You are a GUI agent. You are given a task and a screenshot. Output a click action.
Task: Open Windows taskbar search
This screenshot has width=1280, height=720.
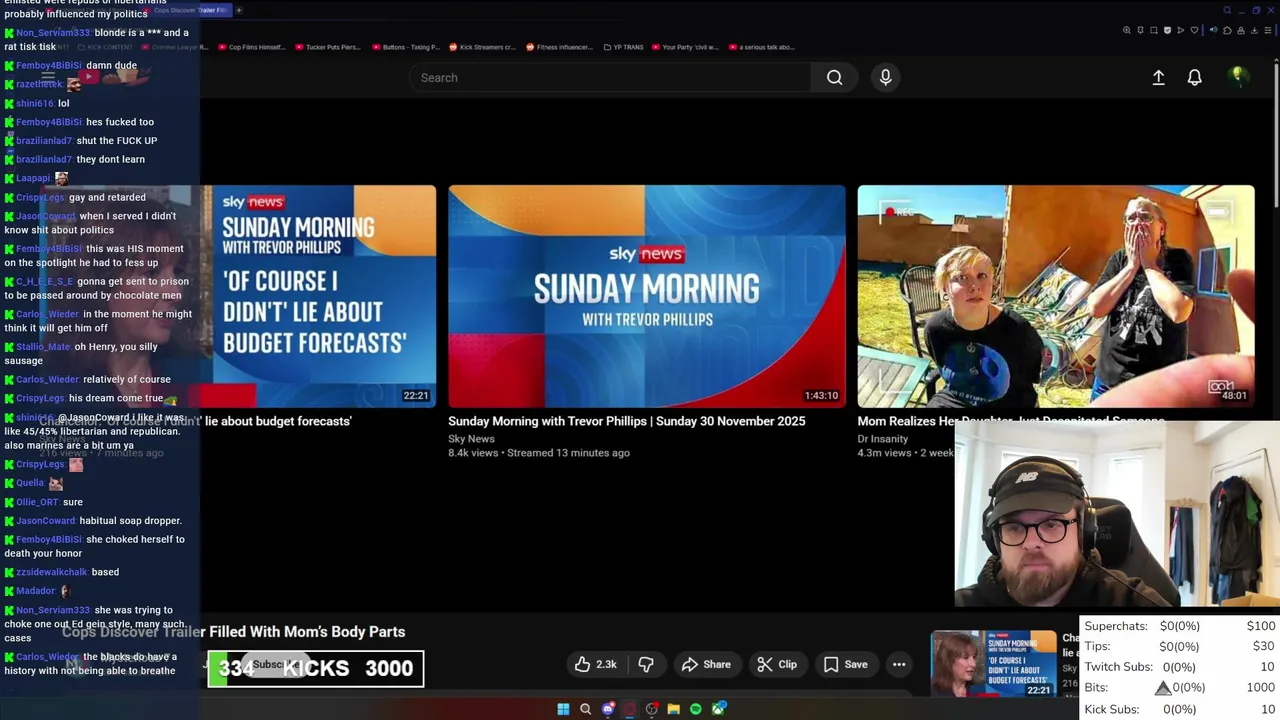click(585, 709)
